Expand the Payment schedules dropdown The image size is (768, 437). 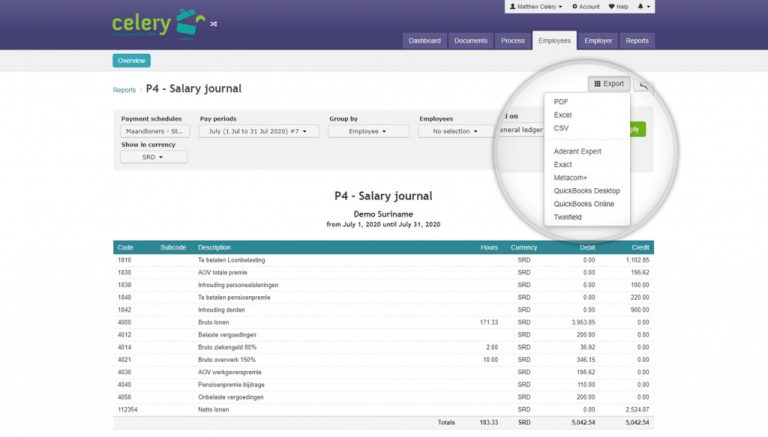pyautogui.click(x=154, y=131)
